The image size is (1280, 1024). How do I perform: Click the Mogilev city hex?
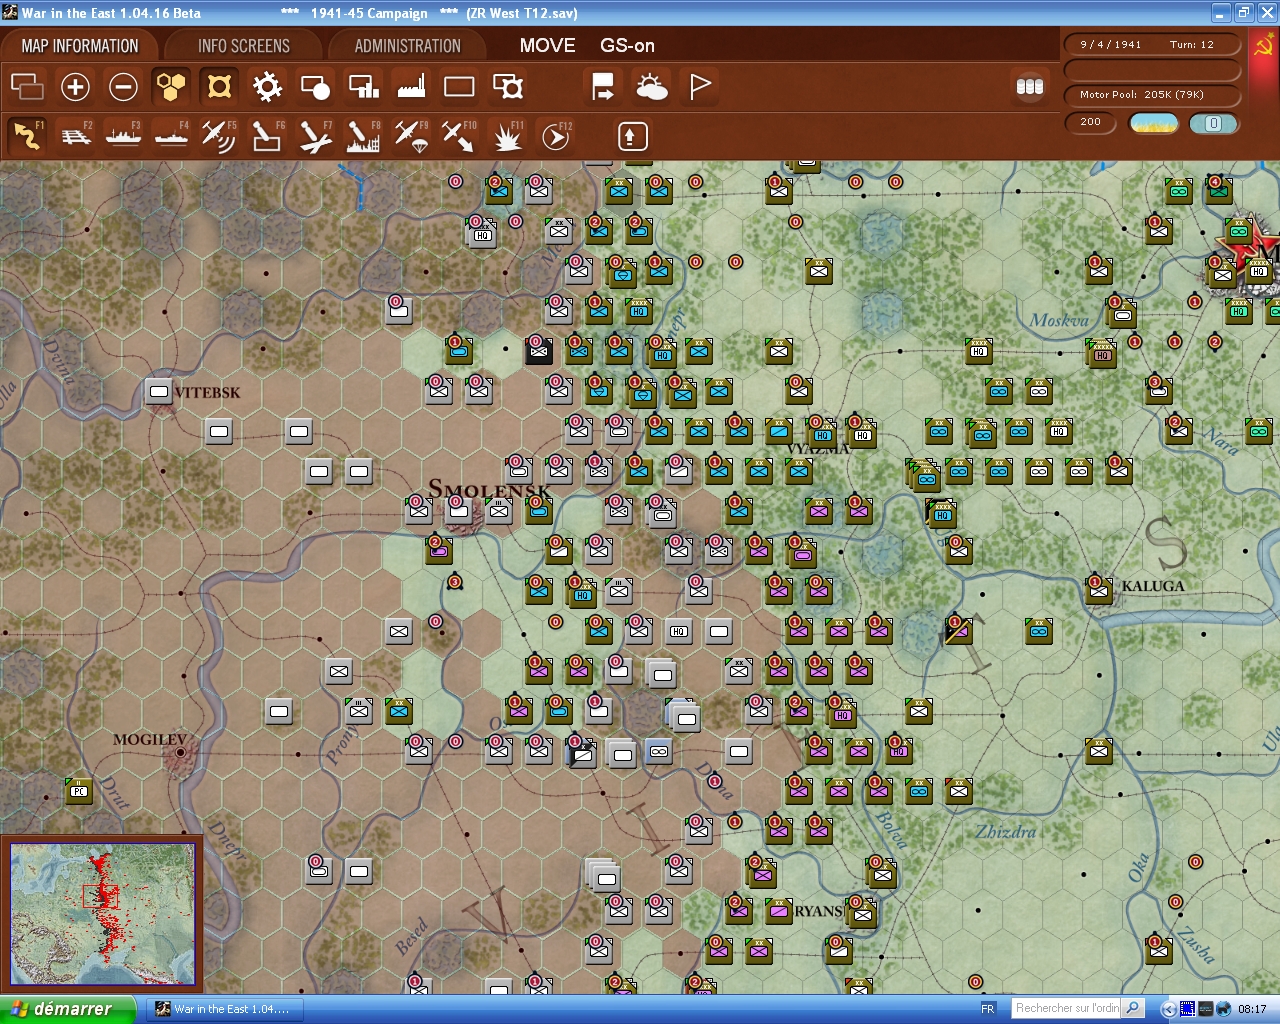(180, 752)
